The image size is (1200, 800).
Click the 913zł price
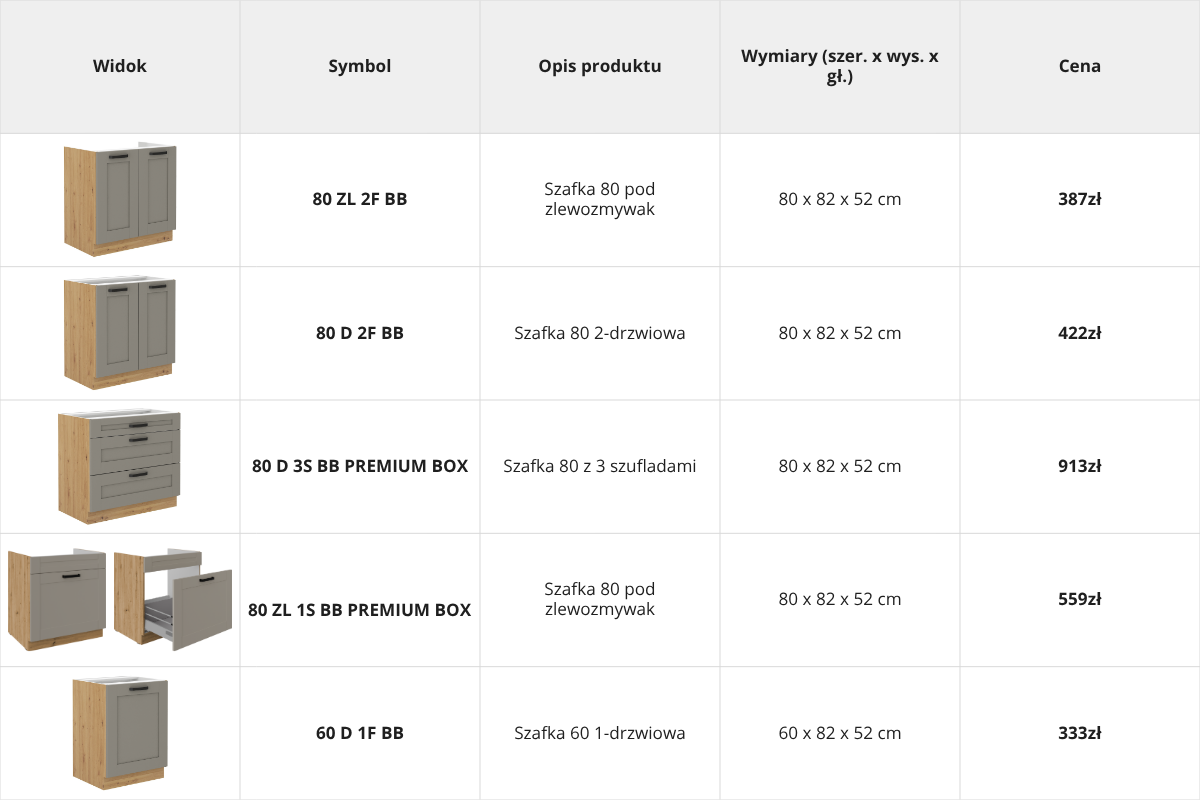click(1080, 466)
